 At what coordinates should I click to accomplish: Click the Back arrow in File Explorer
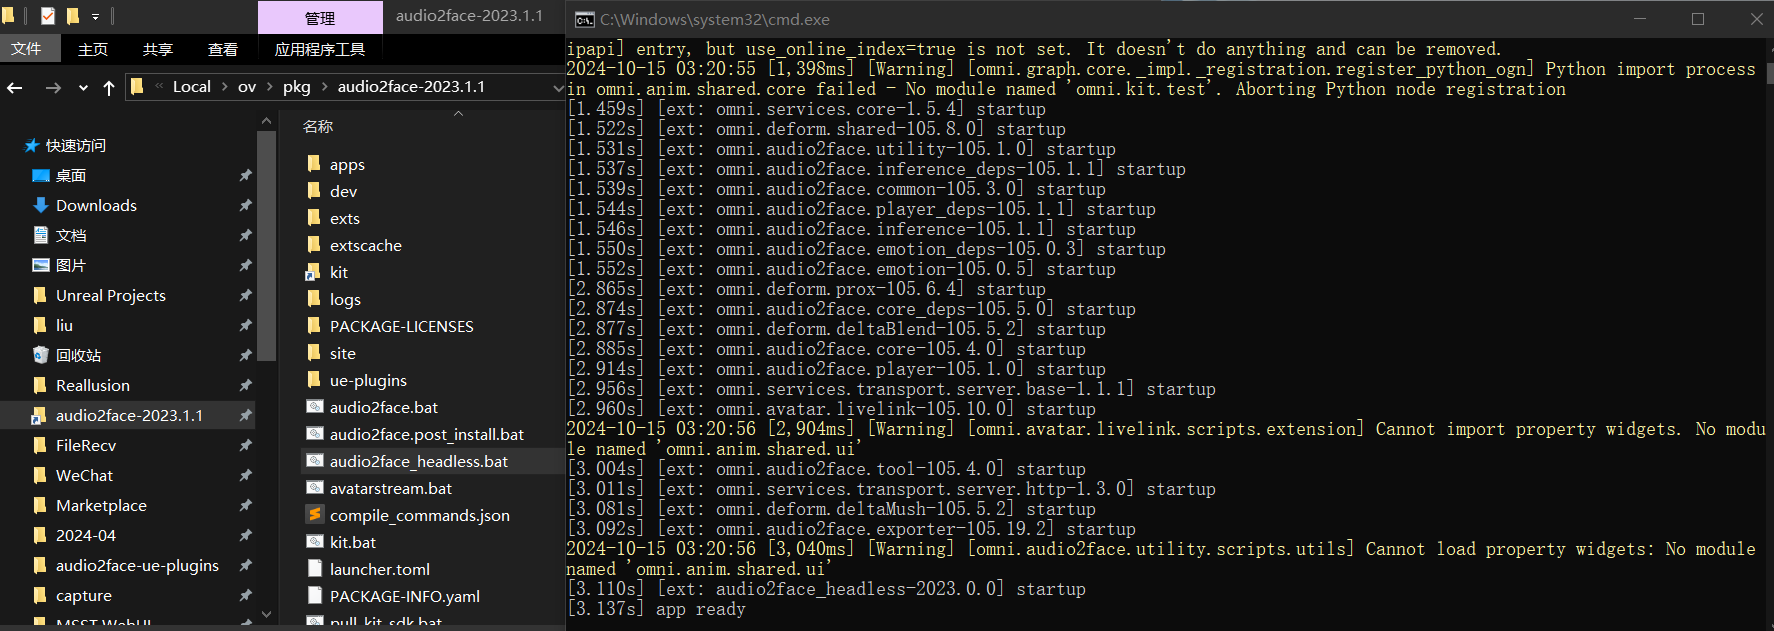point(15,88)
